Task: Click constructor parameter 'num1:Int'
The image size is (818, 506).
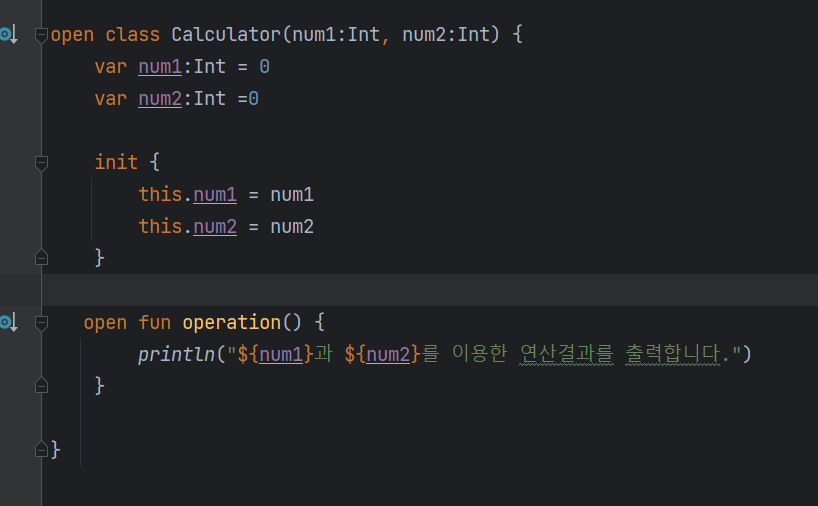Action: pos(335,34)
